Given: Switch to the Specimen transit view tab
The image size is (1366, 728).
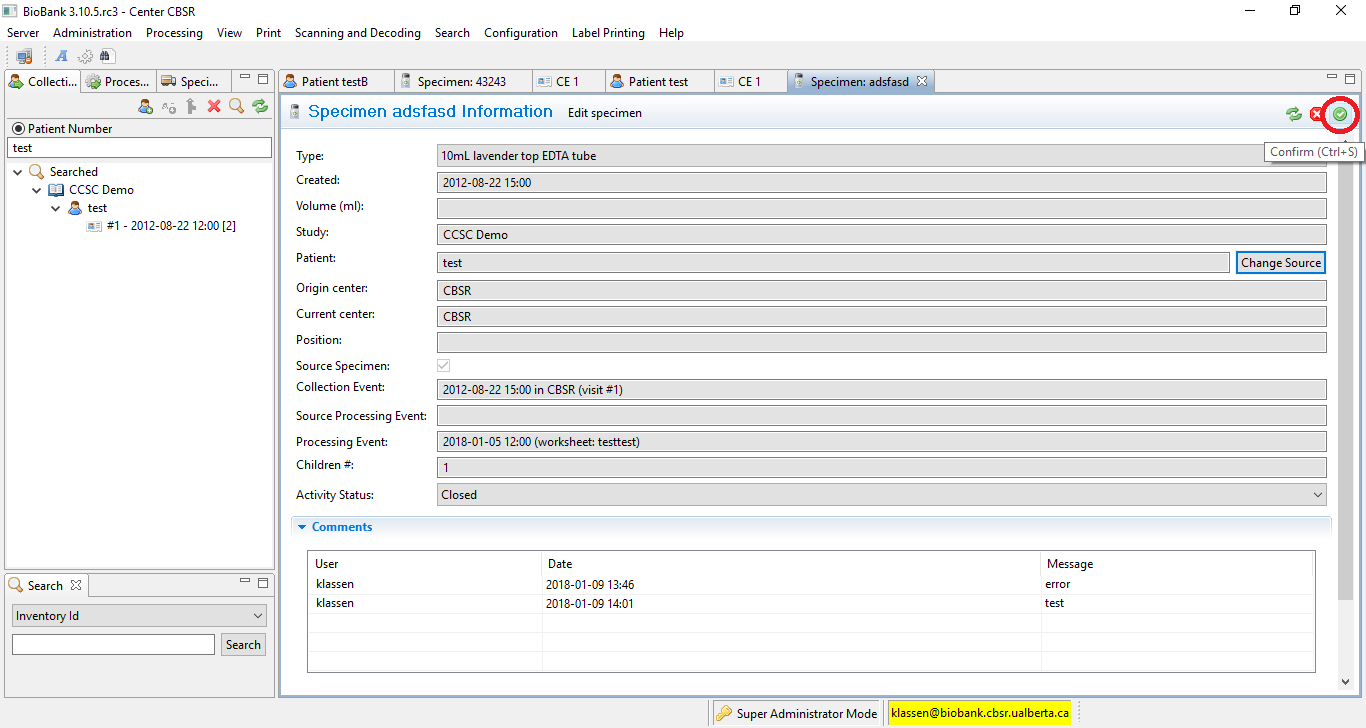Looking at the screenshot, I should tap(191, 82).
